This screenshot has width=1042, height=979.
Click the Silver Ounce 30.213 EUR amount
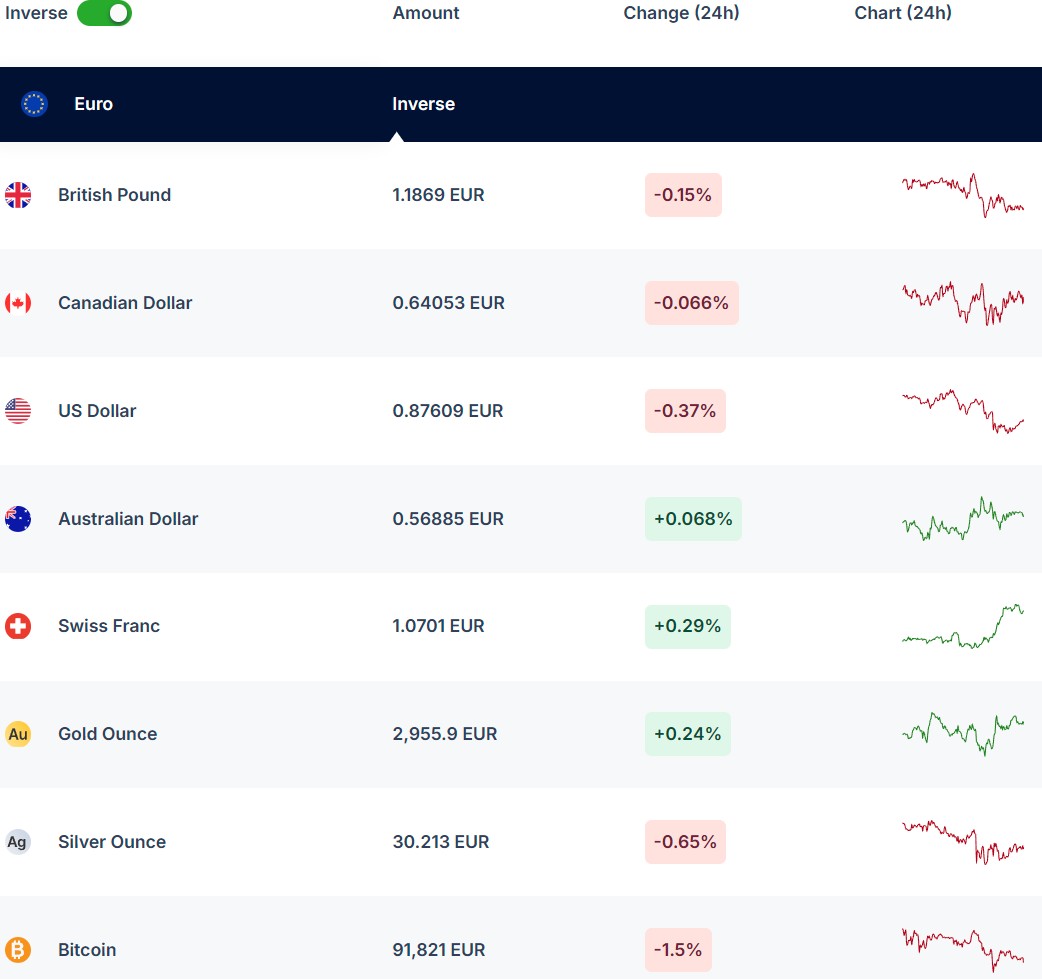coord(441,842)
